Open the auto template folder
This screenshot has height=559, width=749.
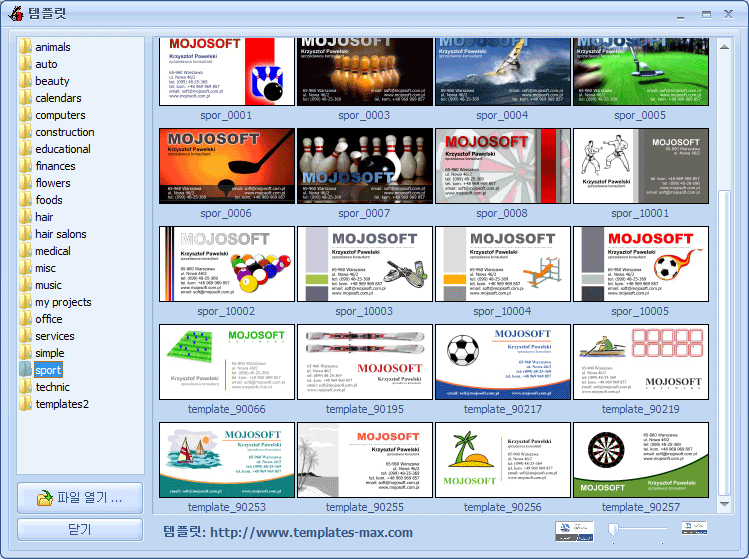(x=46, y=64)
